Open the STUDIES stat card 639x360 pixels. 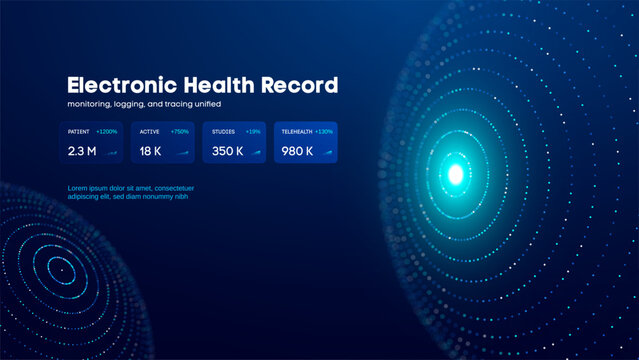pos(234,142)
